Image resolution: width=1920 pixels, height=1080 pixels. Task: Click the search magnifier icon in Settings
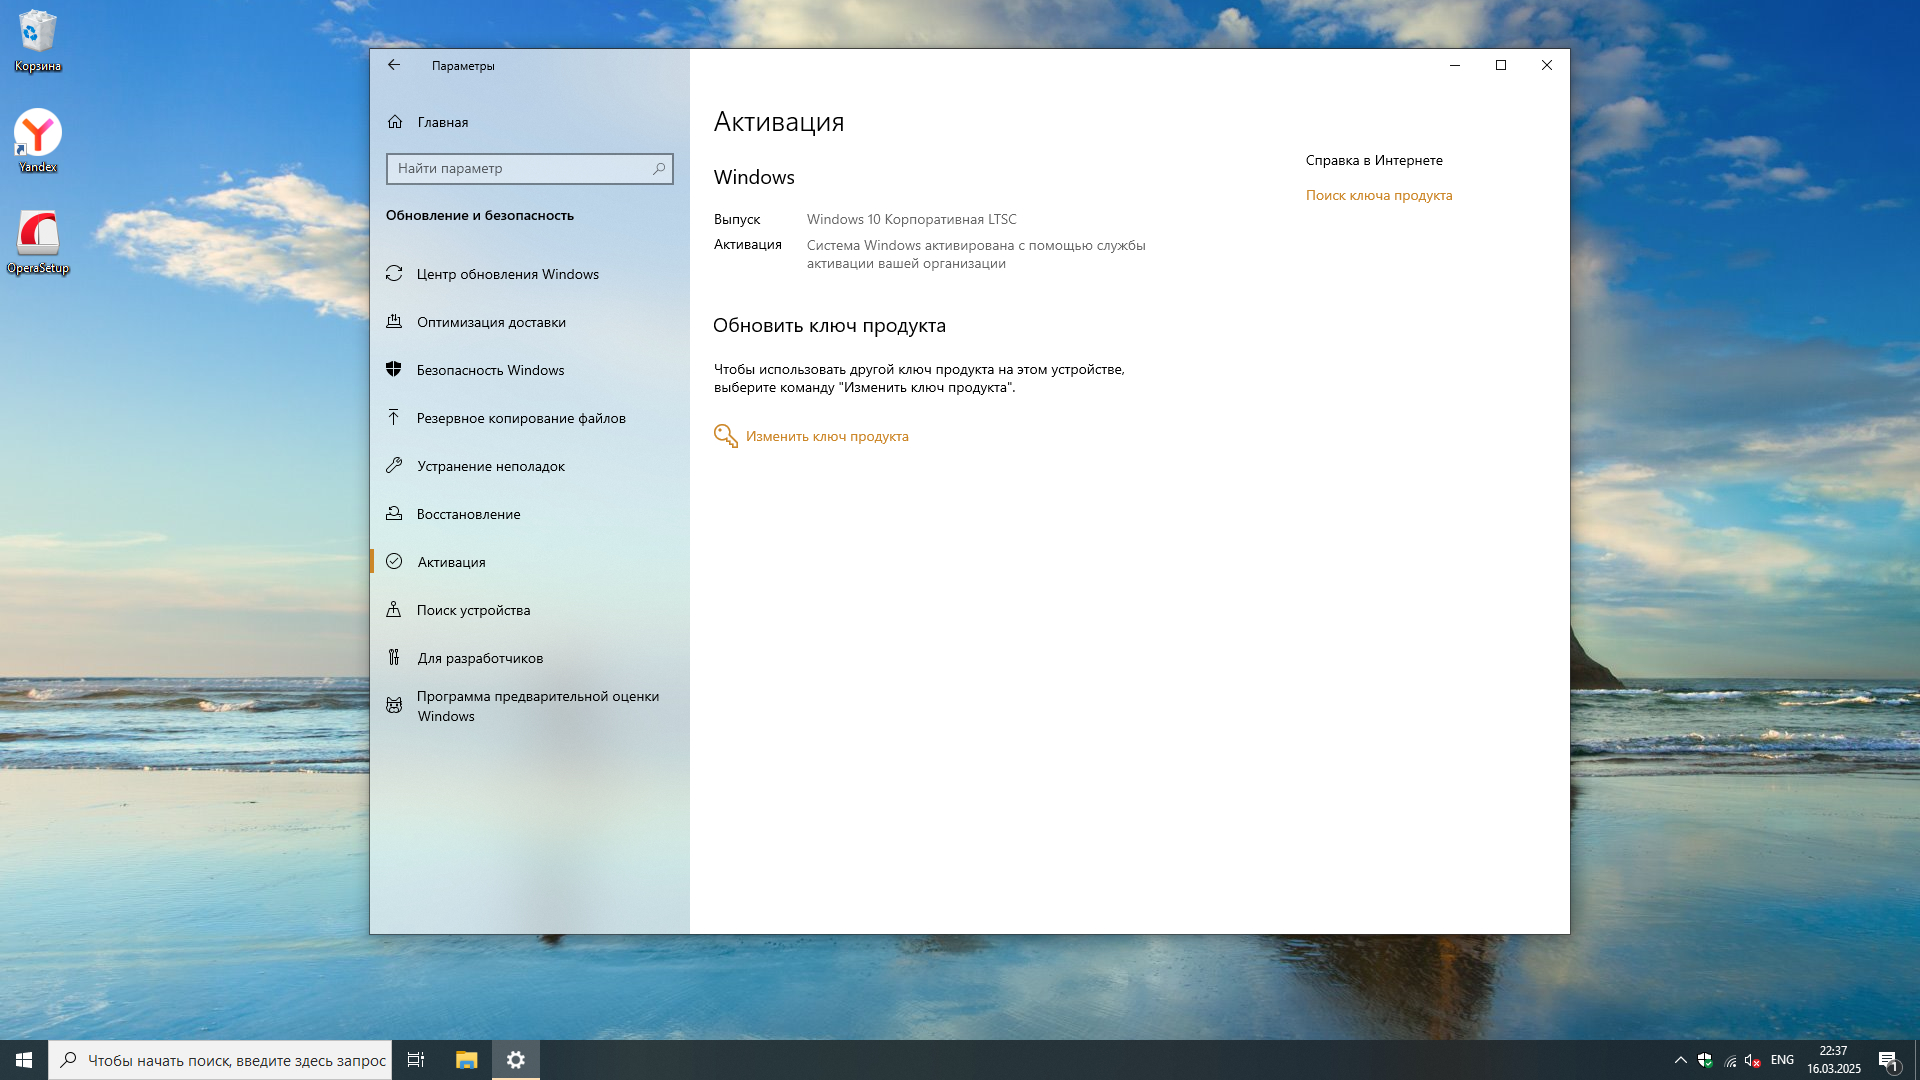coord(658,169)
